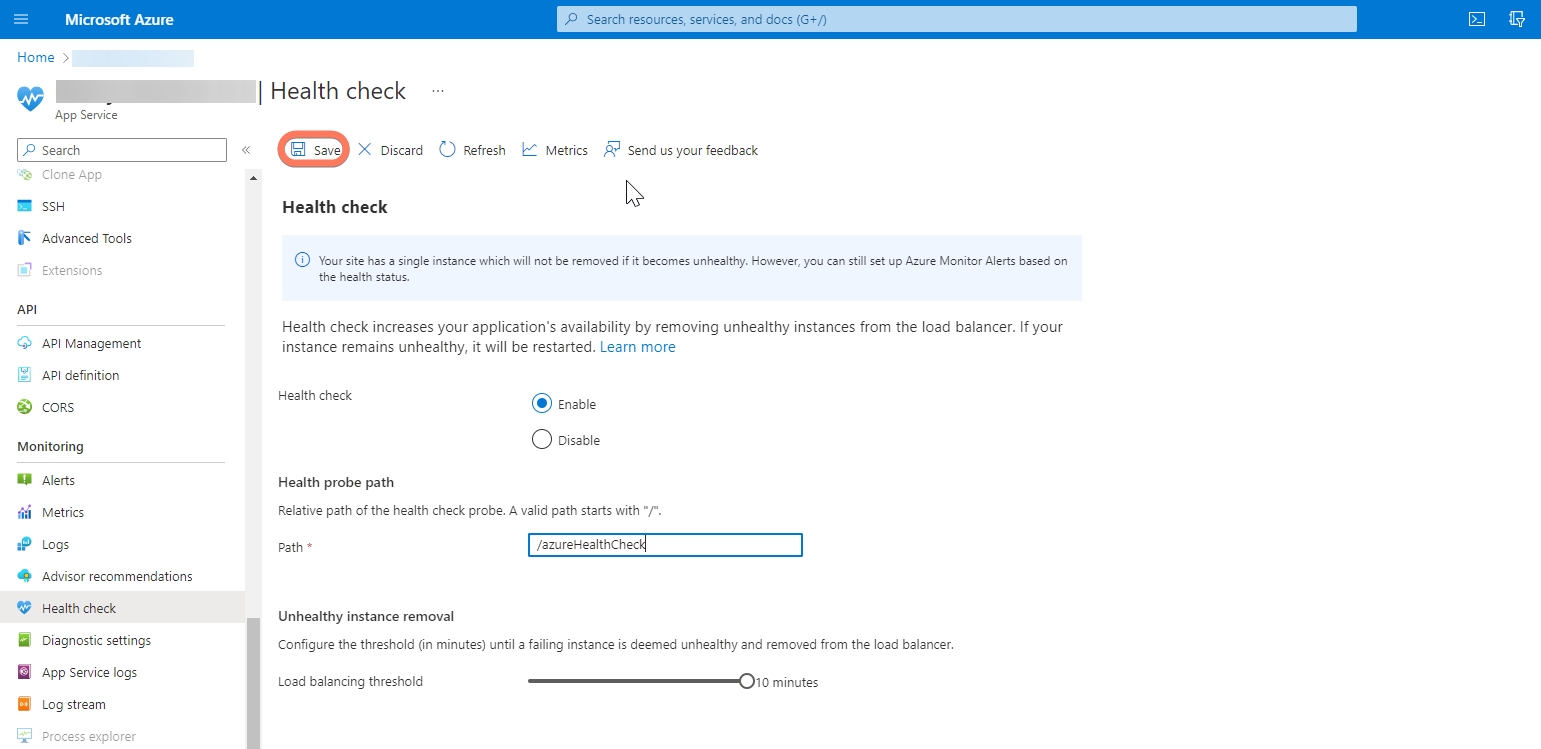
Task: Refresh the Health check page
Action: point(473,150)
